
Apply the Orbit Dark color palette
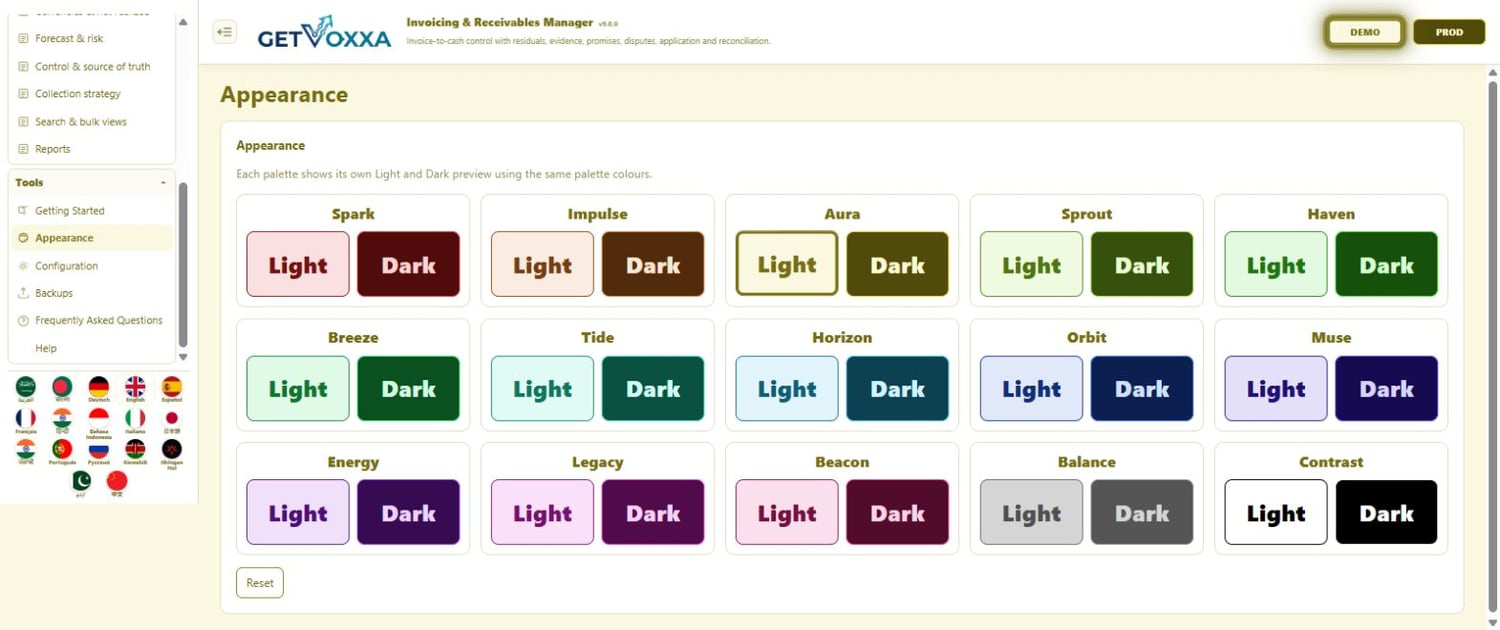coord(1142,388)
